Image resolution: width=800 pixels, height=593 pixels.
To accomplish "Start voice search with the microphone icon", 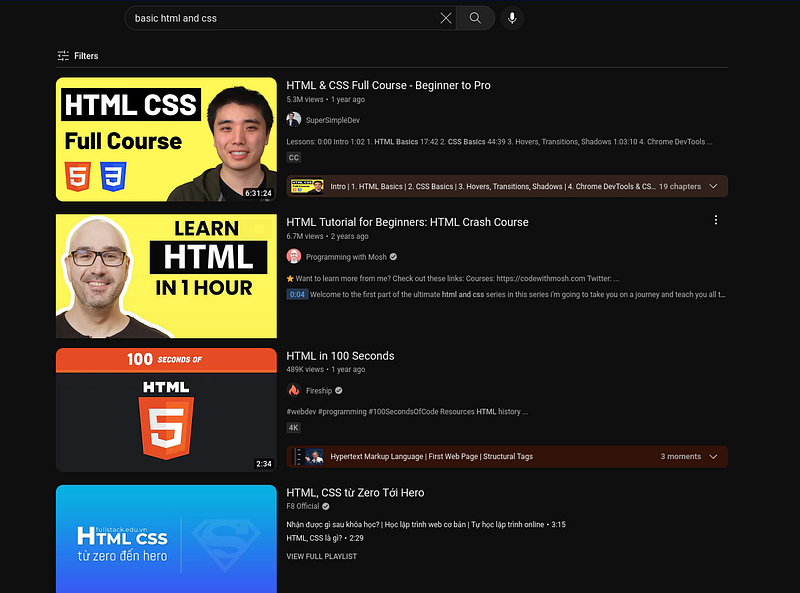I will tap(512, 18).
